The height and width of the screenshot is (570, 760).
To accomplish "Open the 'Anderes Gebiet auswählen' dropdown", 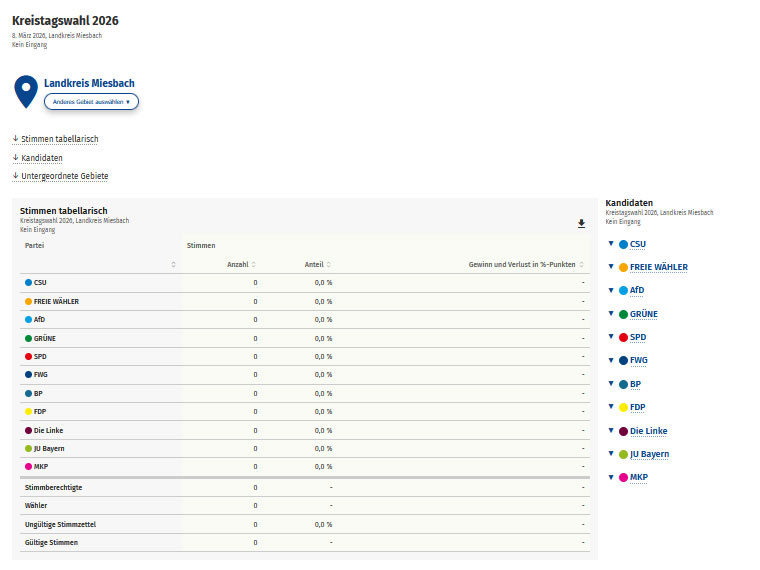I will tap(91, 102).
